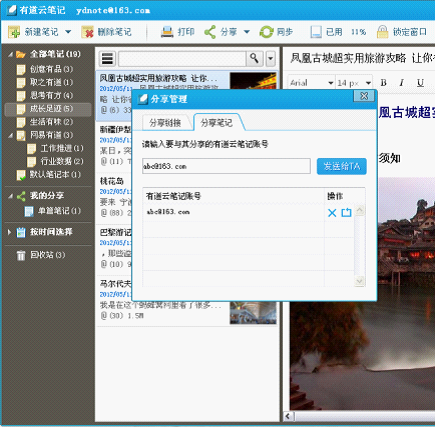This screenshot has height=427, width=435.
Task: Click the share account input field
Action: [x=226, y=166]
